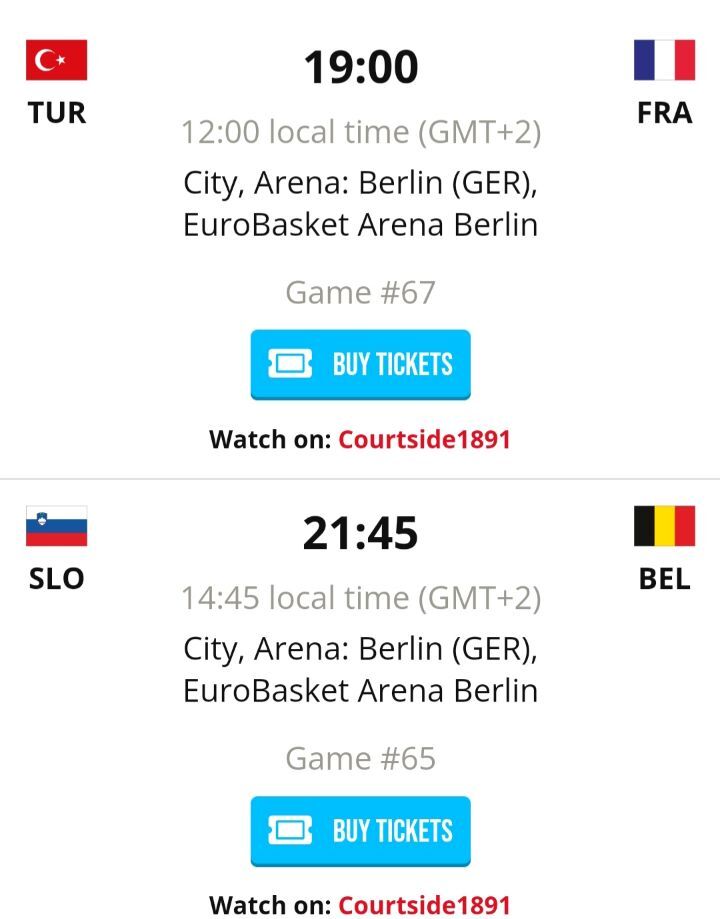This screenshot has width=720, height=919.
Task: Buy tickets for Game #65
Action: pos(360,831)
